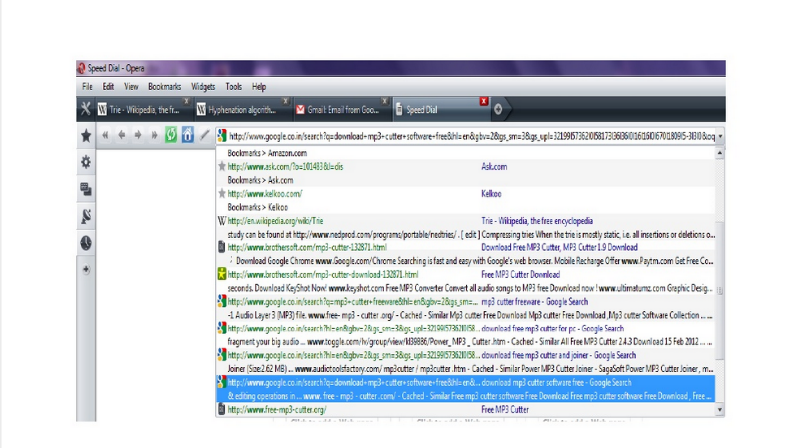Viewport: 785px width, 448px height.
Task: Click the page icon beside free-mp3-cutter.org suggestion
Action: [x=222, y=409]
